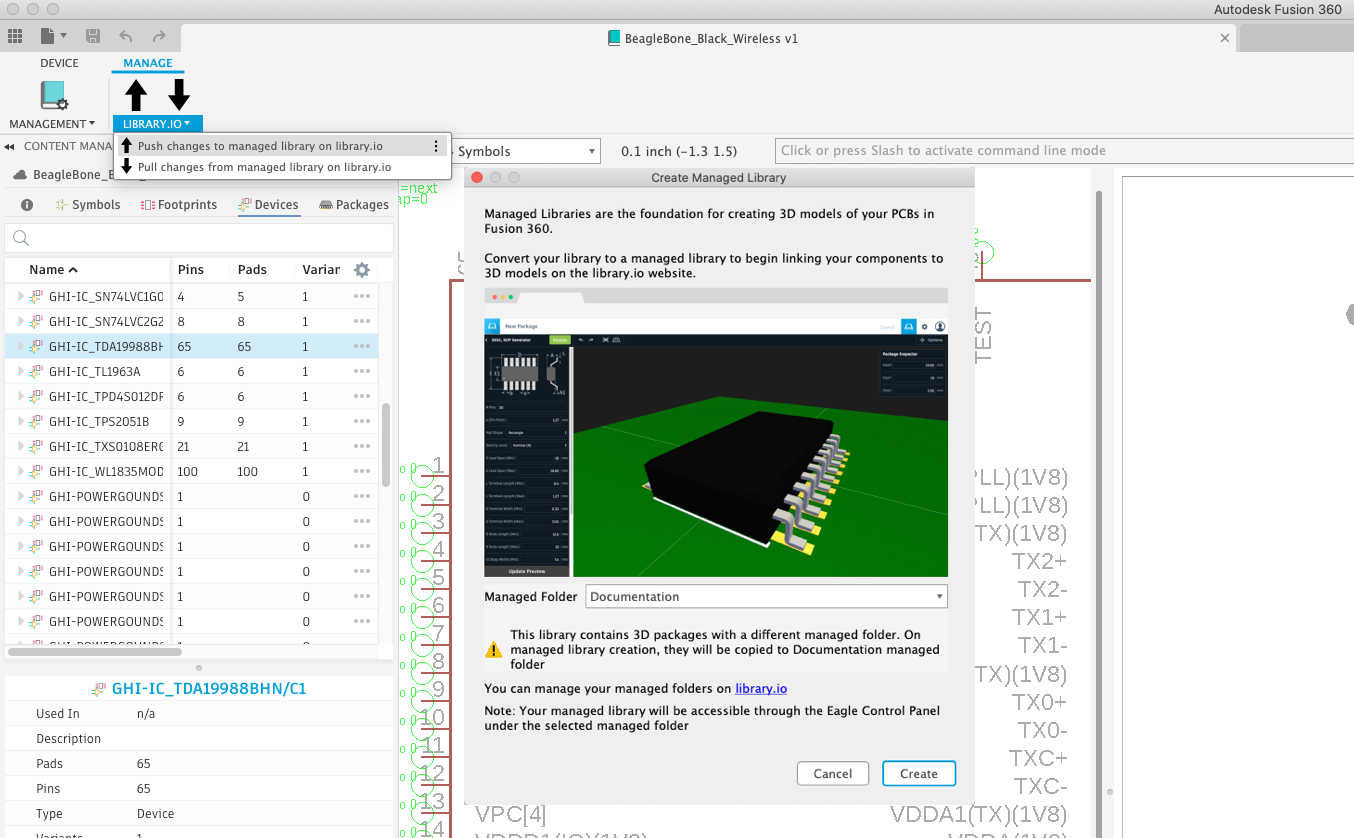Click the warning triangle icon in dialog
The height and width of the screenshot is (838, 1354).
pyautogui.click(x=493, y=649)
